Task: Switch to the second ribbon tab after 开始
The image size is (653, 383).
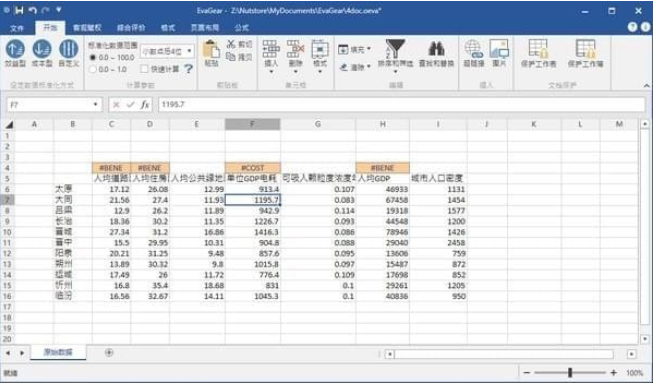Action: (87, 28)
